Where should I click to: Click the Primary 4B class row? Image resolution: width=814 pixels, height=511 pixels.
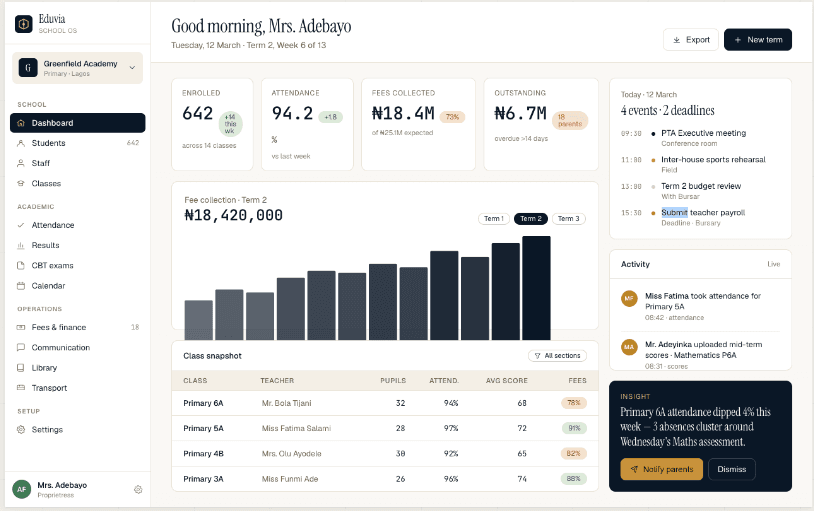pos(385,453)
